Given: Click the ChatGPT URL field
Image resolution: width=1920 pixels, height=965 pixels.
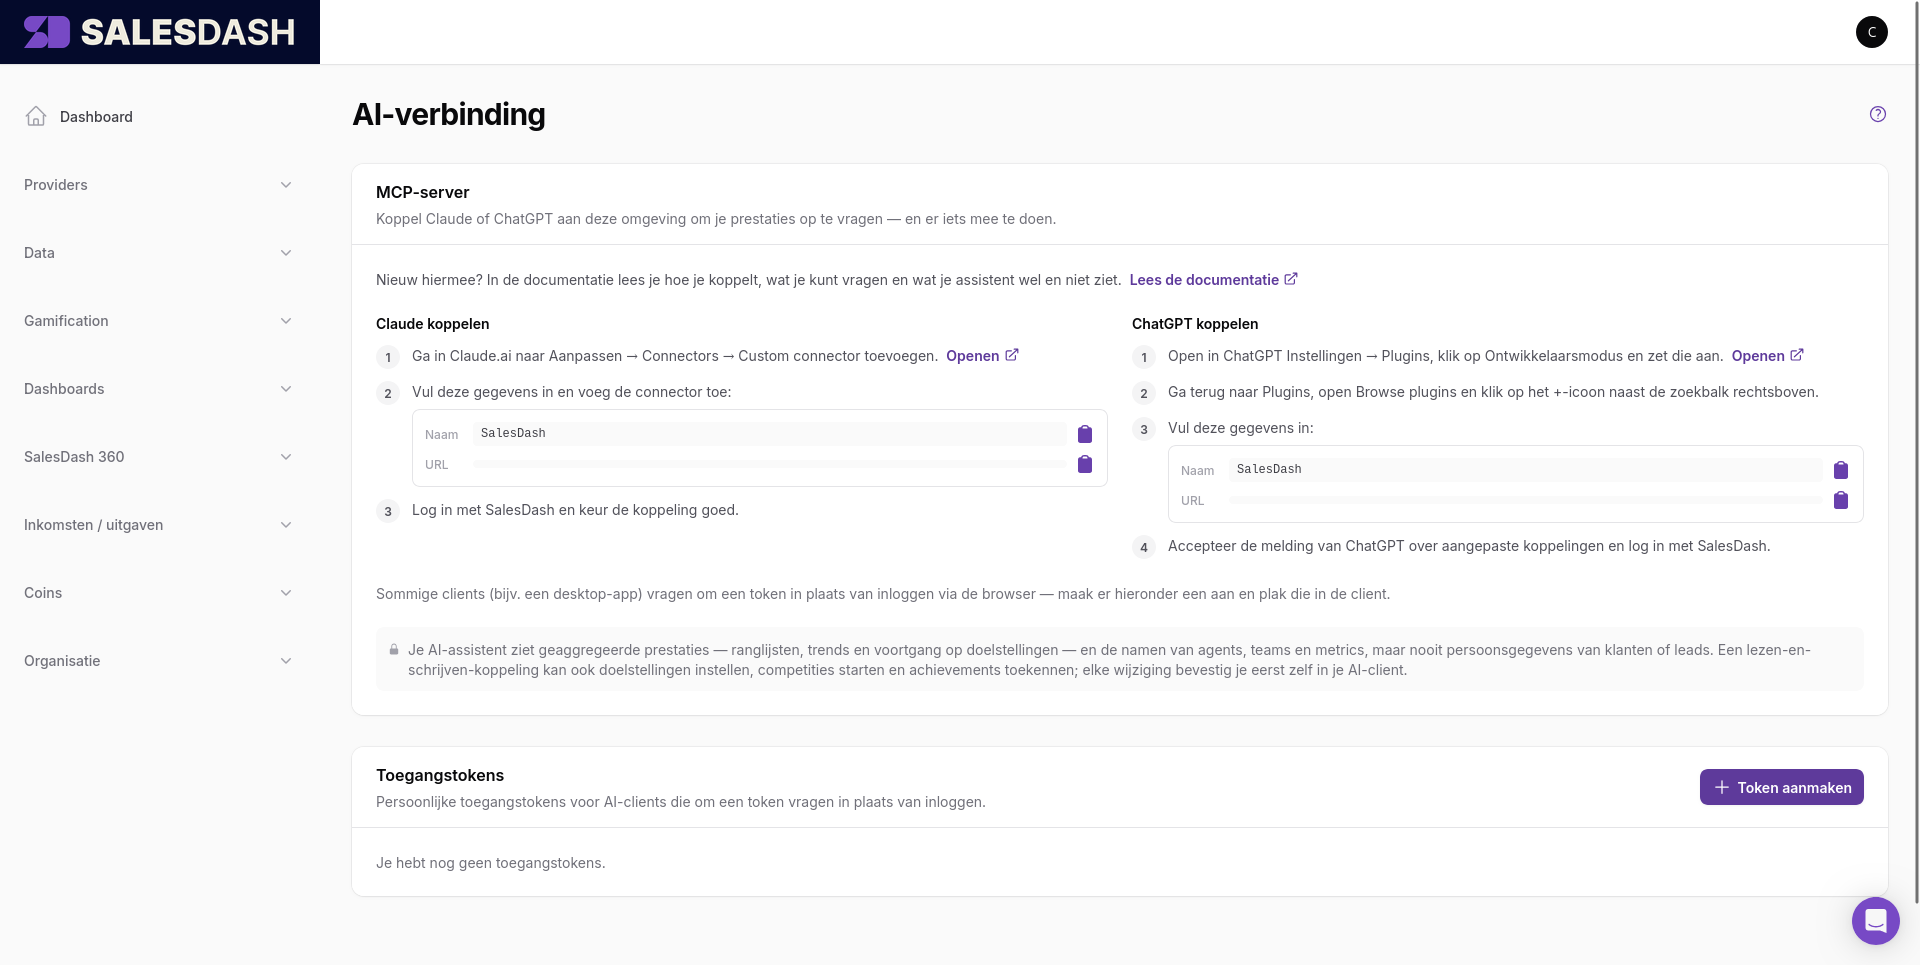Looking at the screenshot, I should click(x=1526, y=500).
